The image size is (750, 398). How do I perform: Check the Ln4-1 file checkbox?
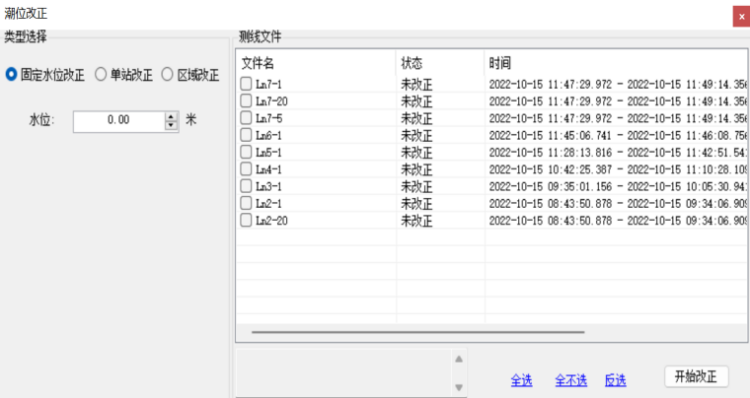pos(246,169)
